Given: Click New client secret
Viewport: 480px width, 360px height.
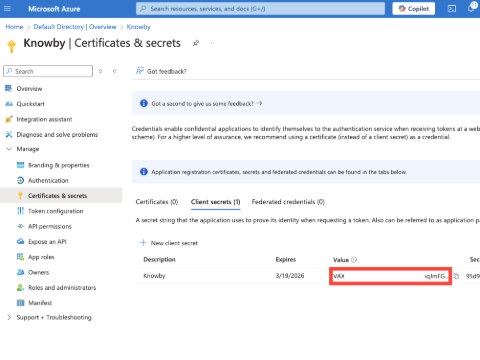Looking at the screenshot, I should pos(169,243).
